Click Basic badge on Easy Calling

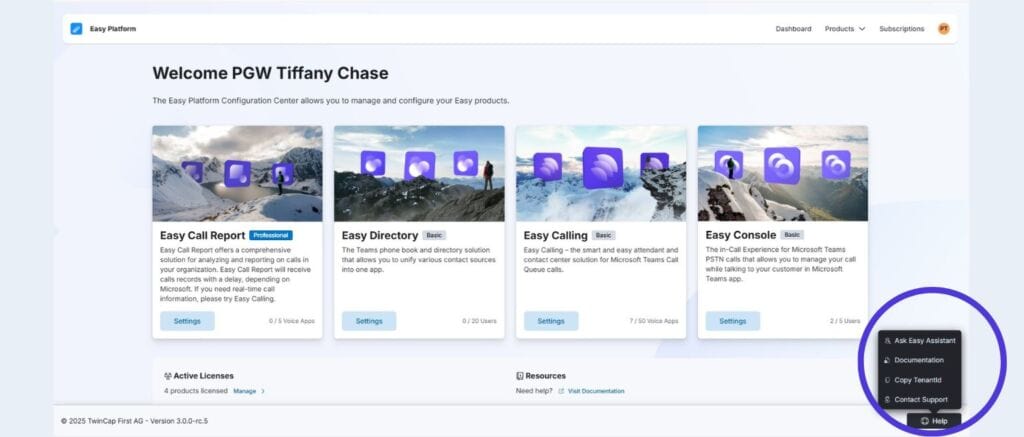(603, 235)
